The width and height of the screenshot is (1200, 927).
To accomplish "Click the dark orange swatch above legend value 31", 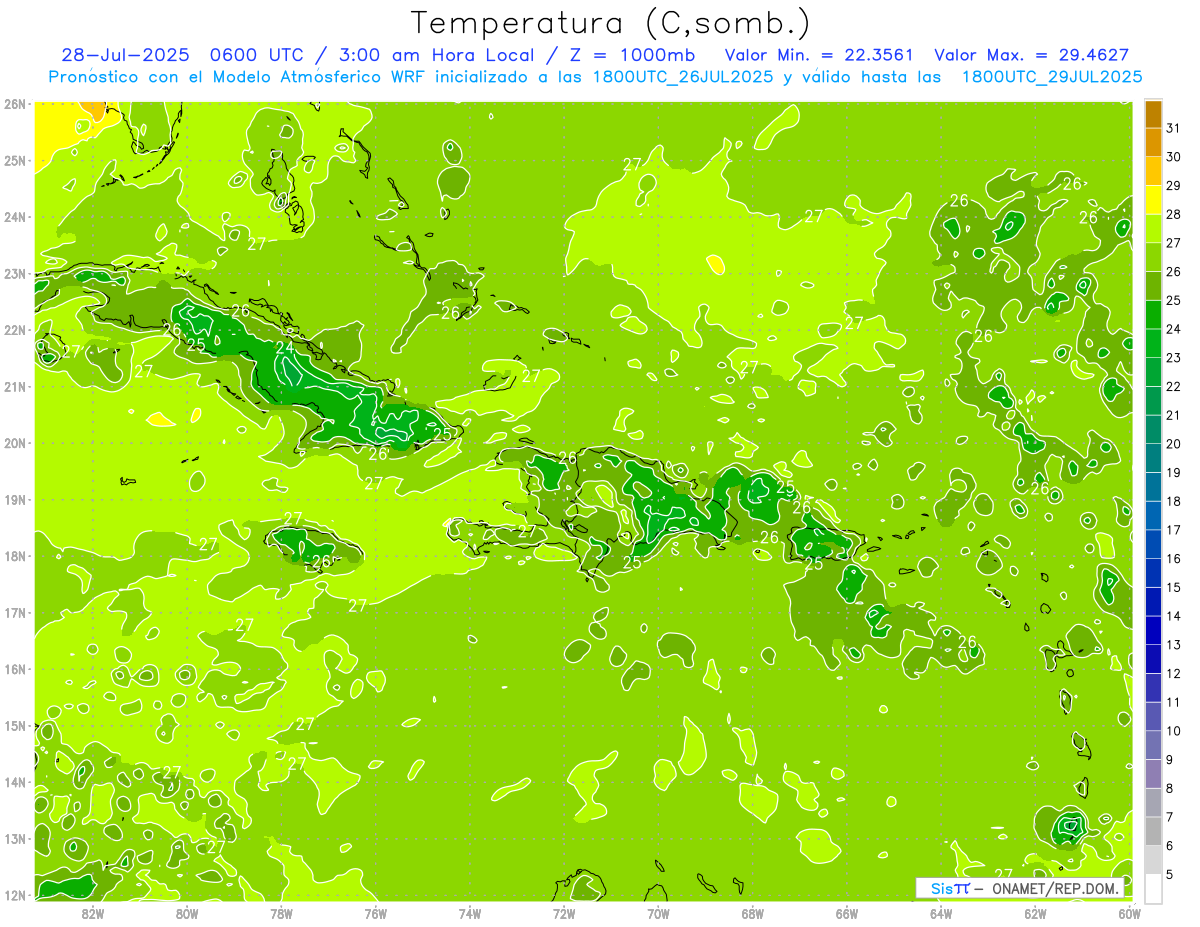I will point(1153,114).
